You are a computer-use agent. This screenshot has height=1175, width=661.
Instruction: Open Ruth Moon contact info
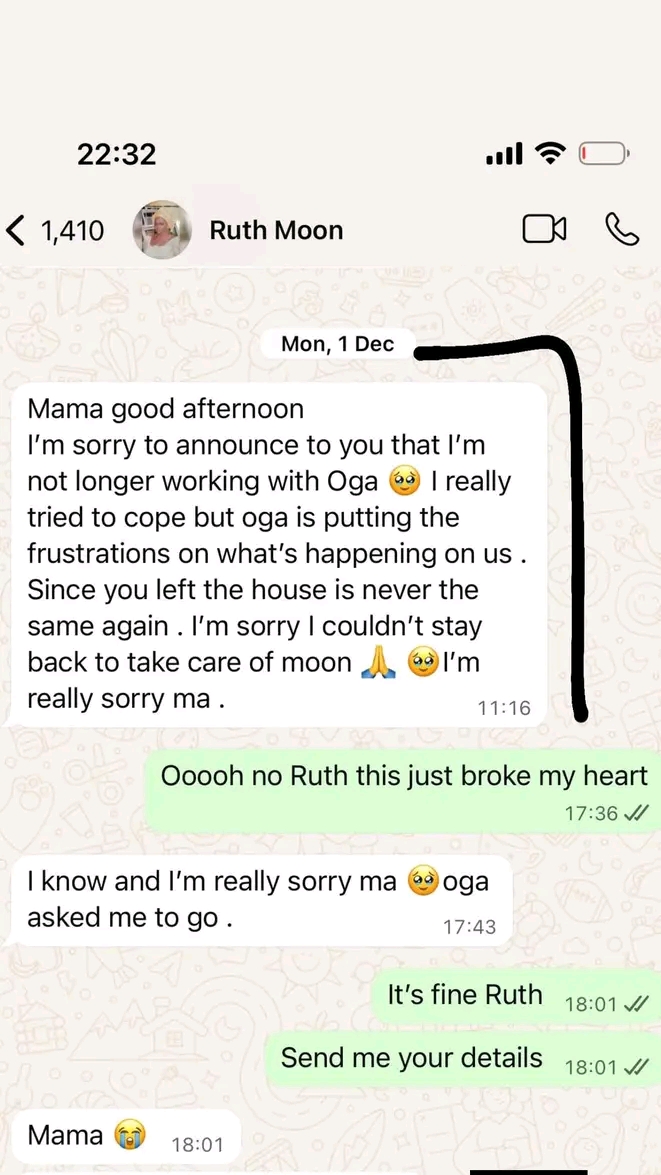(276, 230)
